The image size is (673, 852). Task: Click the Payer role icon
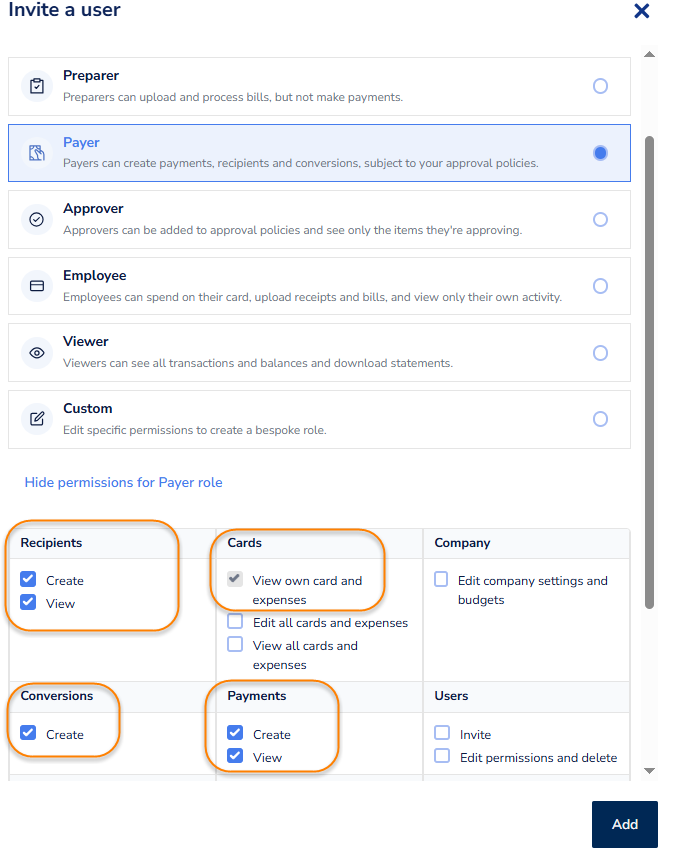point(37,153)
